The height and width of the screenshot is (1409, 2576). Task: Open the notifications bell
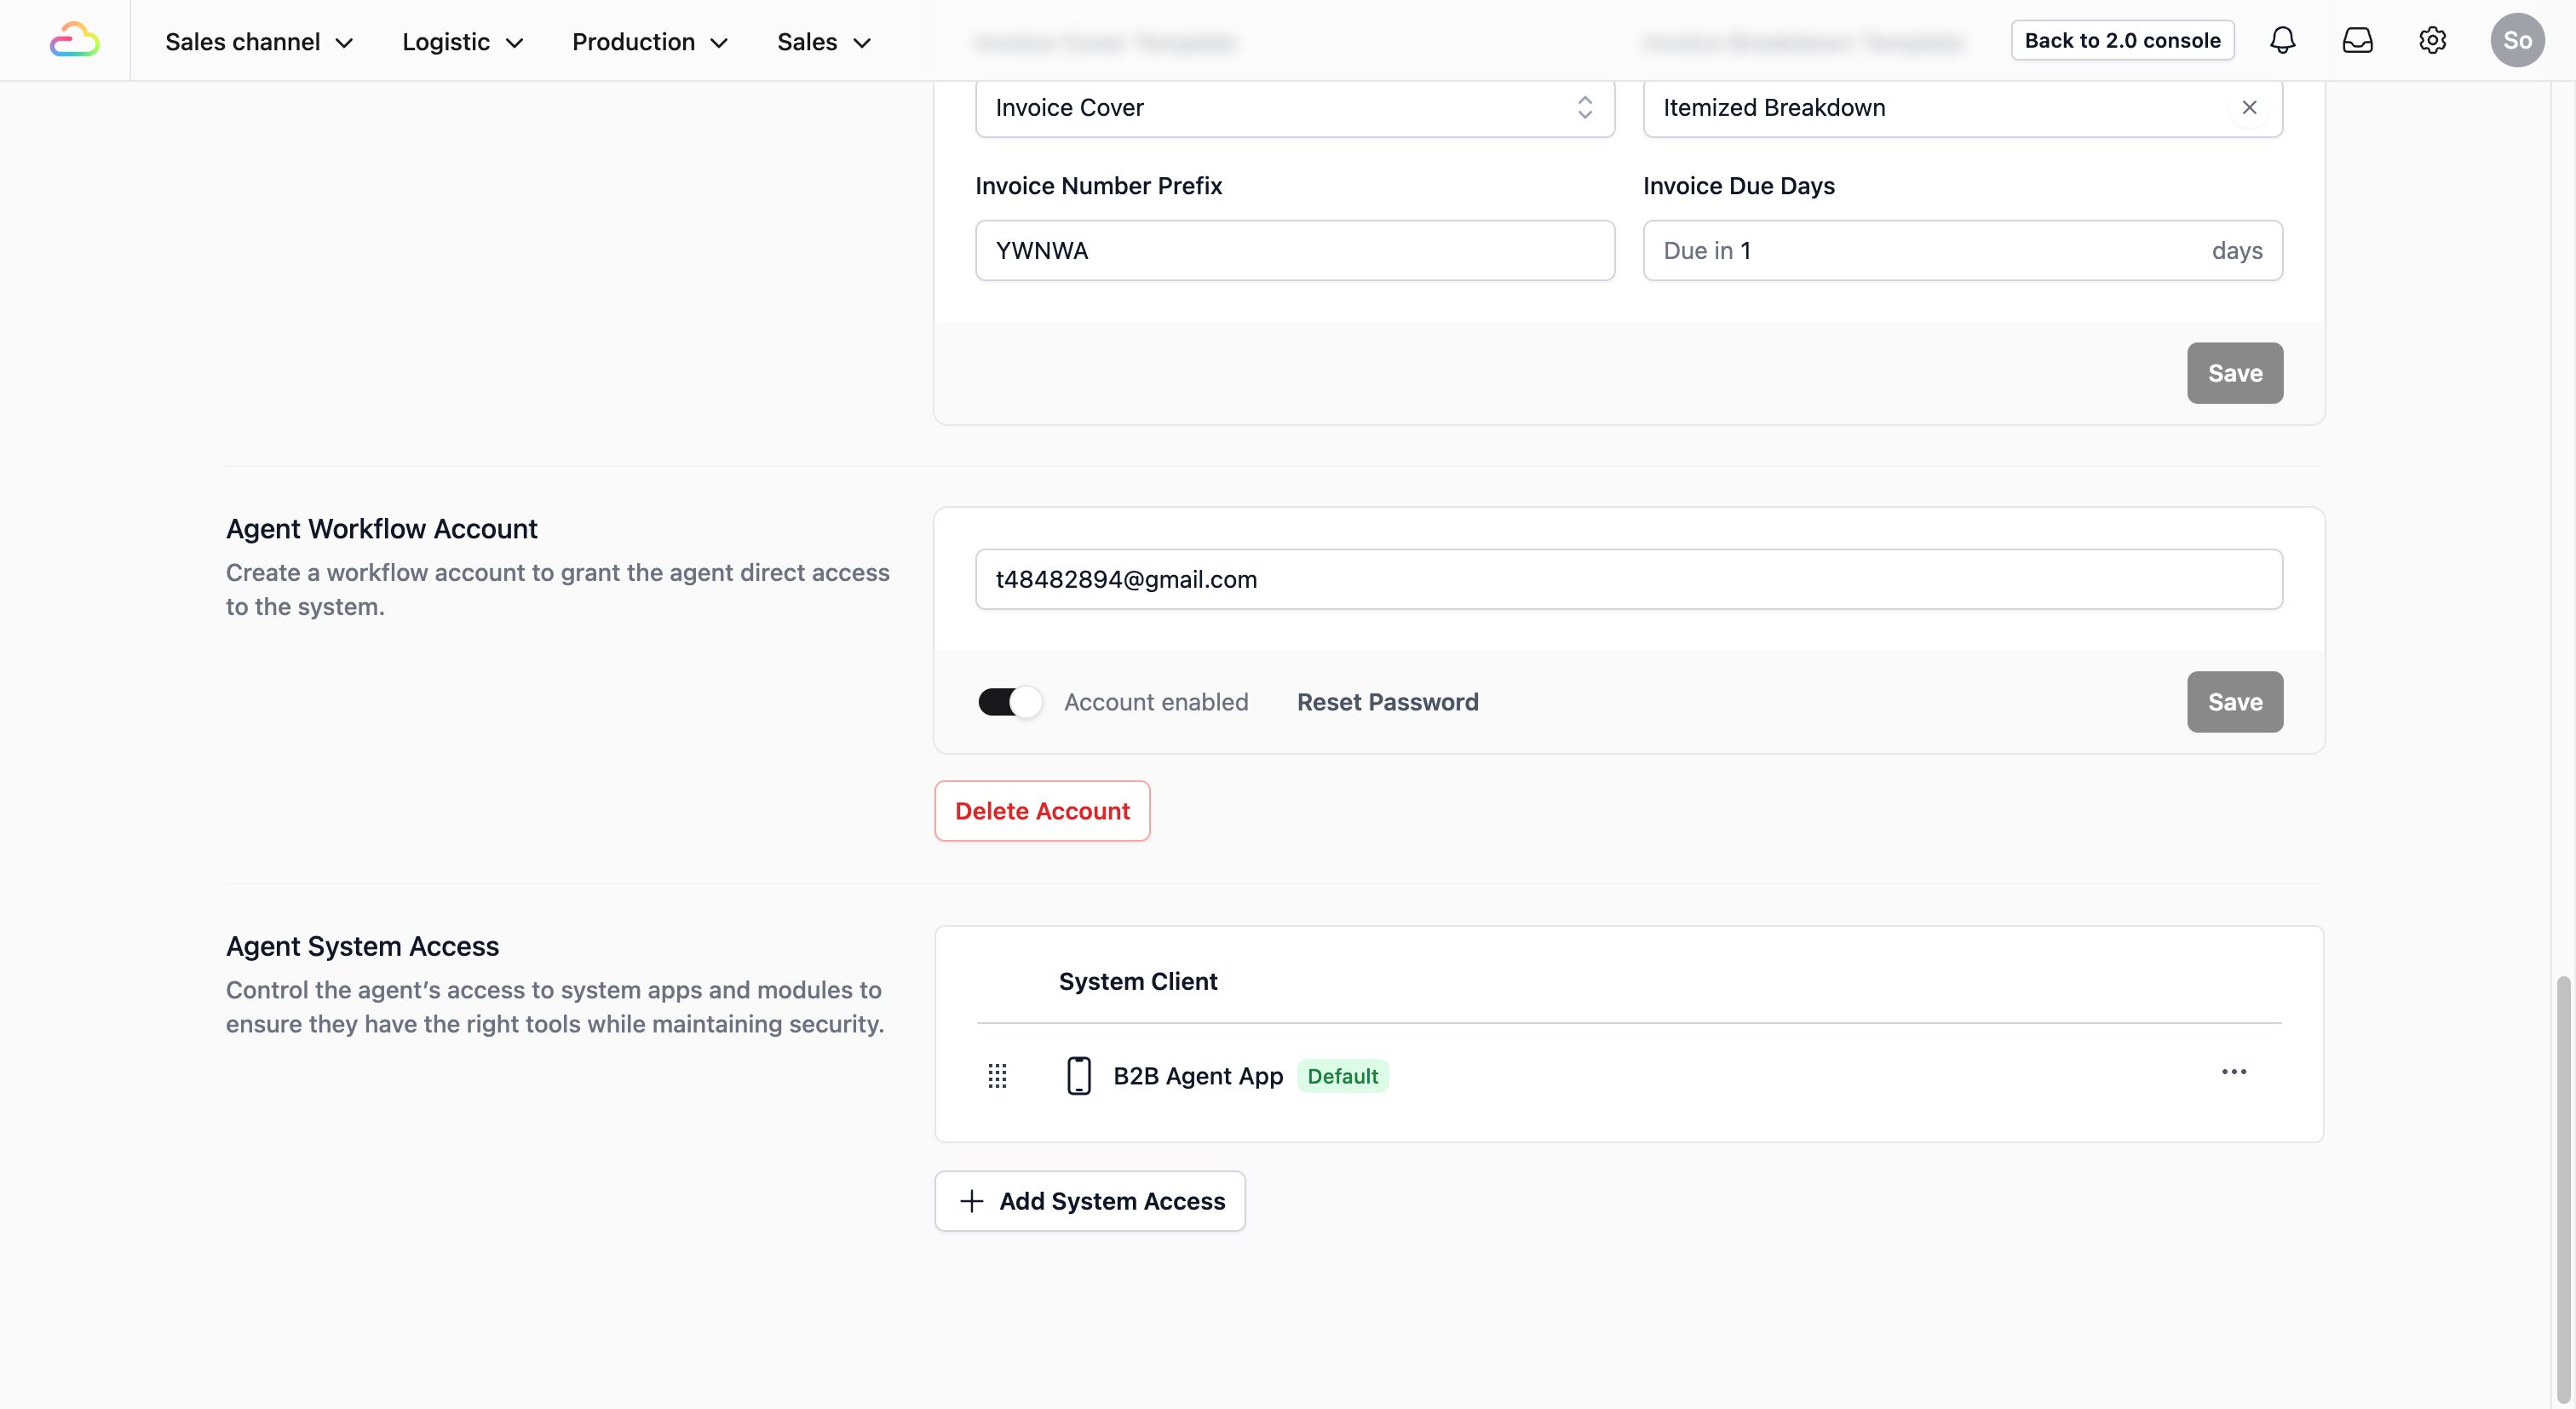click(x=2282, y=40)
